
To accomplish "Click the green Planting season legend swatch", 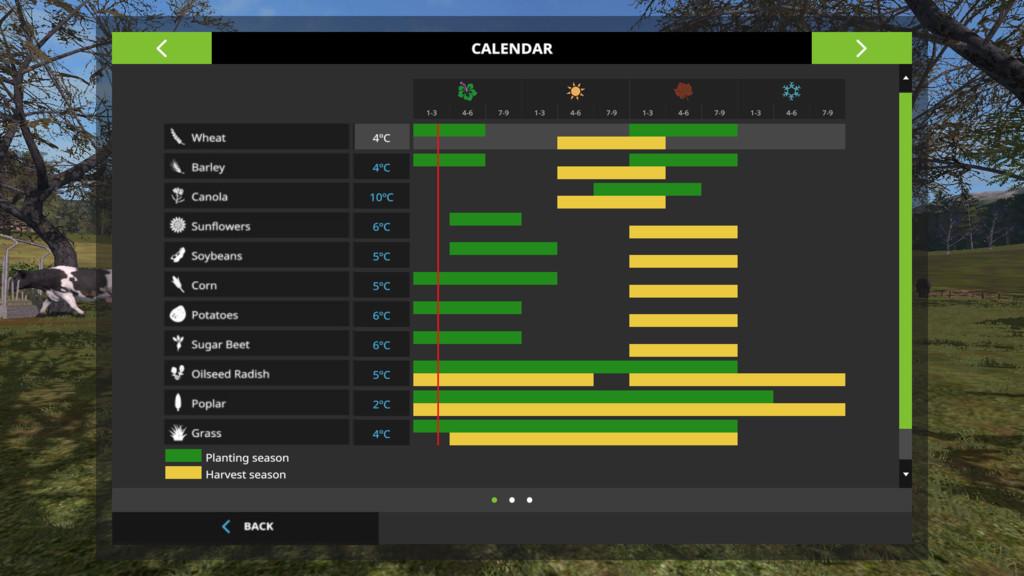I will pos(183,456).
